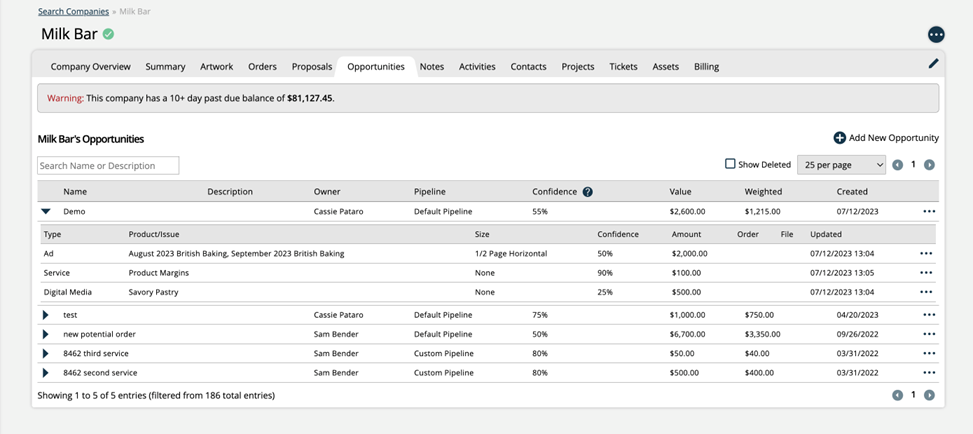Screen dimensions: 973x434
Task: Click the pencil edit icon above the tabs
Action: (933, 63)
